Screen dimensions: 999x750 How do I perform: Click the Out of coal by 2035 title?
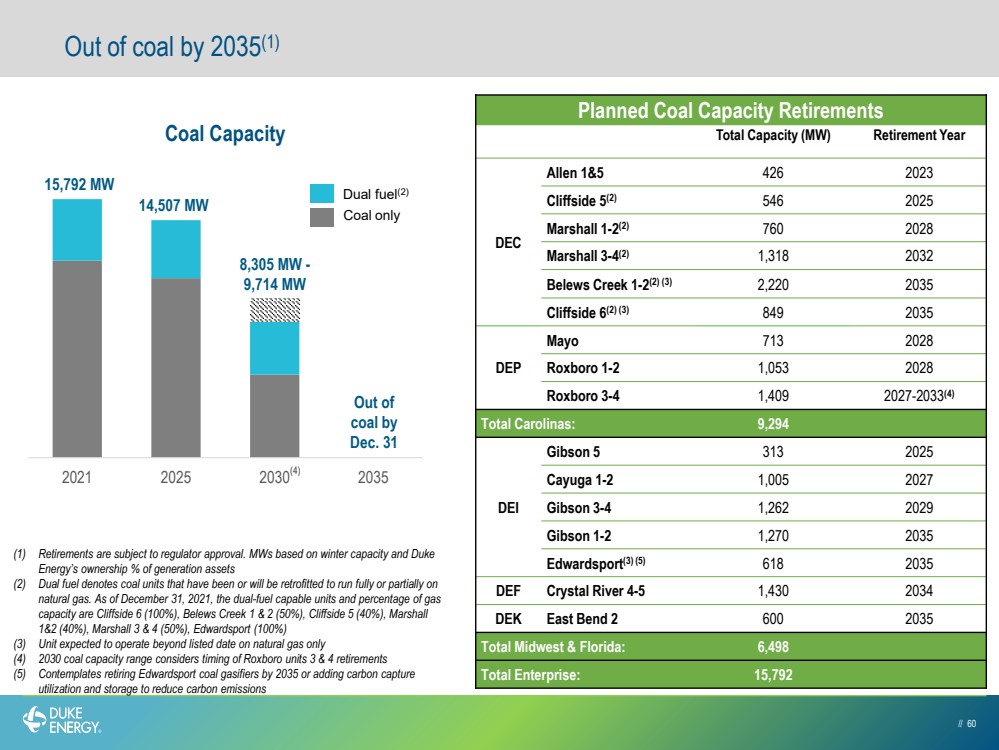tap(172, 47)
